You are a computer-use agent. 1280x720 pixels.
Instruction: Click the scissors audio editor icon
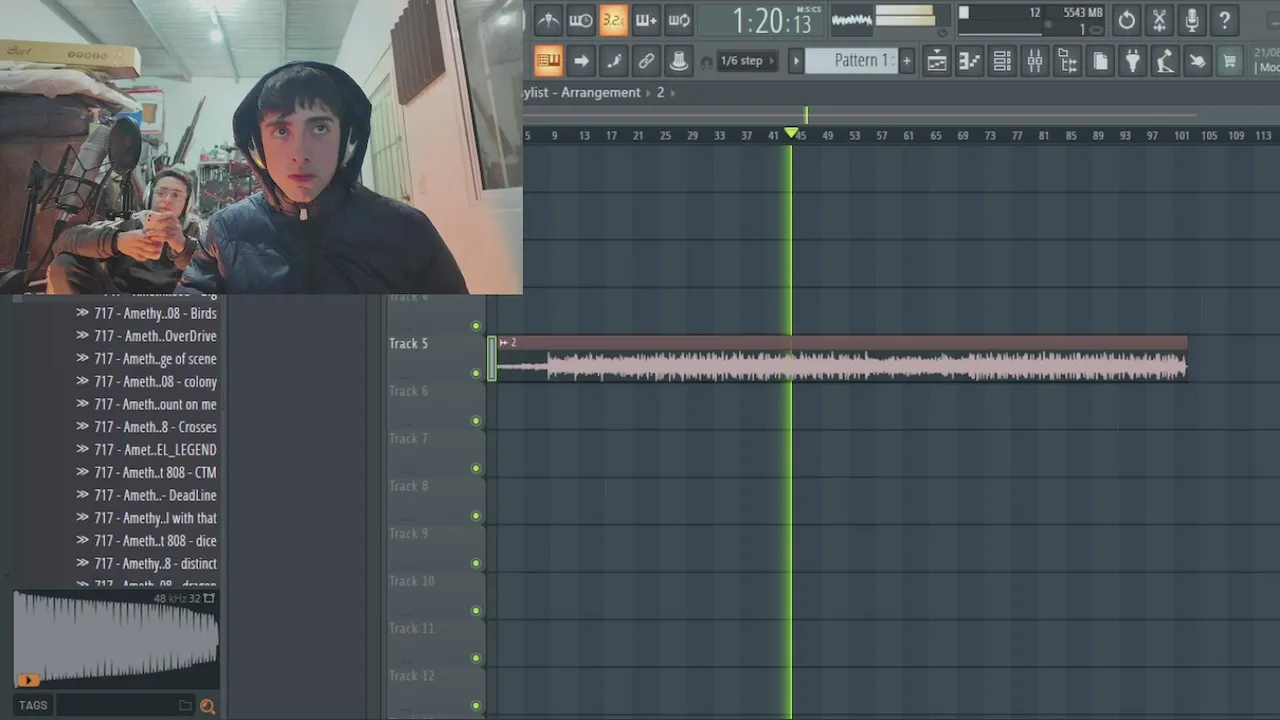1159,20
